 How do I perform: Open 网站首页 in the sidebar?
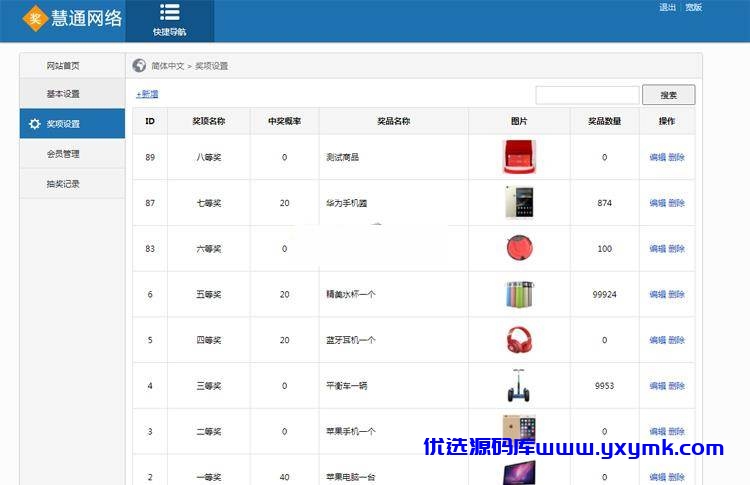pyautogui.click(x=63, y=66)
